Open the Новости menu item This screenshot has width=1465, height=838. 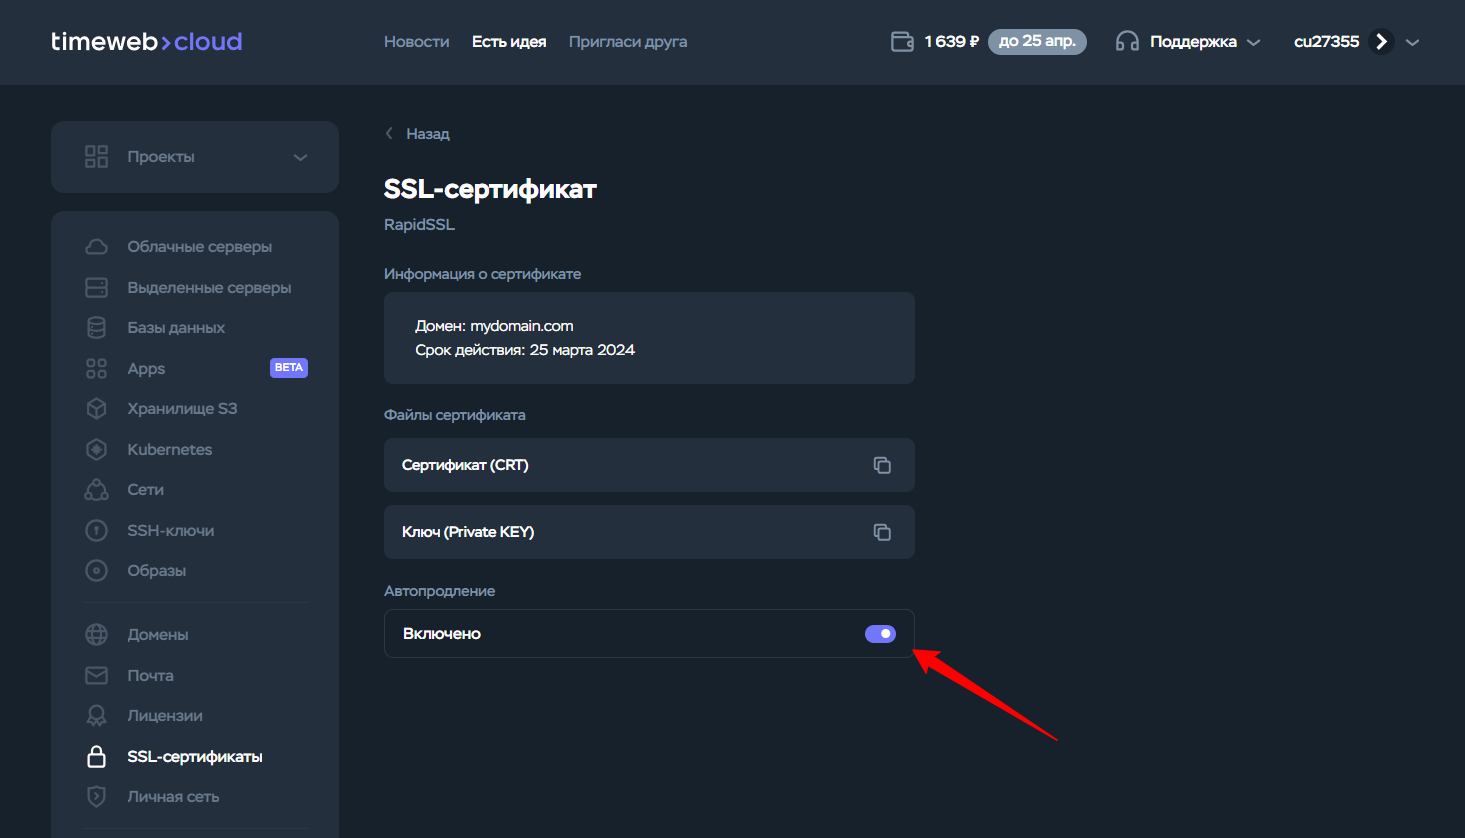click(x=416, y=41)
